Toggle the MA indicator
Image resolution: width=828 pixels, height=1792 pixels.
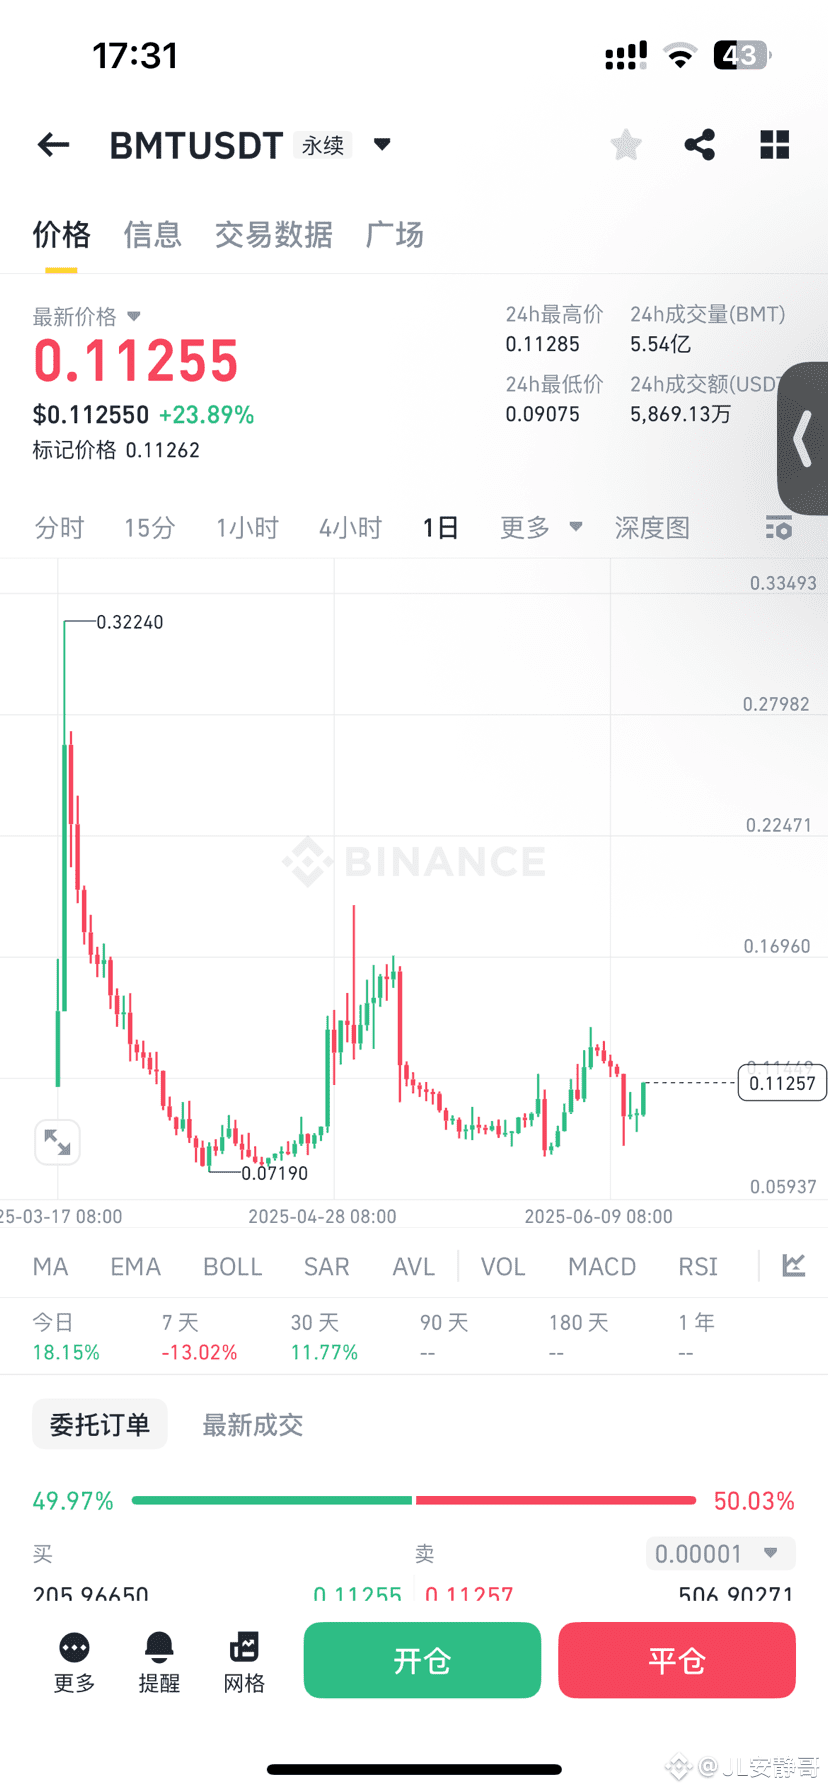50,1266
